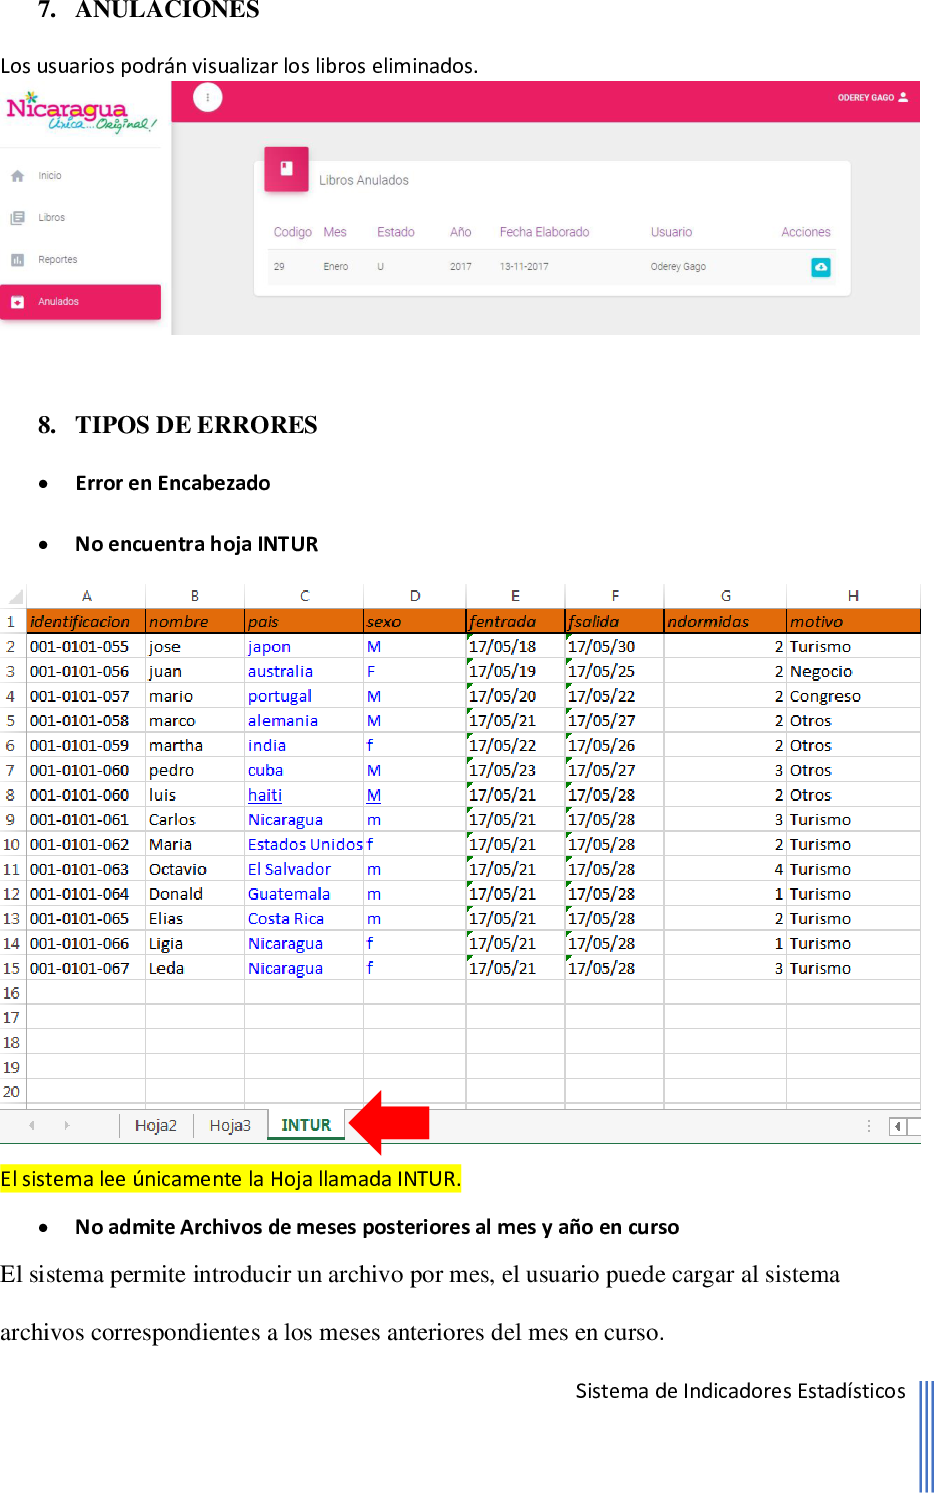Click the Acciones column header

[806, 232]
